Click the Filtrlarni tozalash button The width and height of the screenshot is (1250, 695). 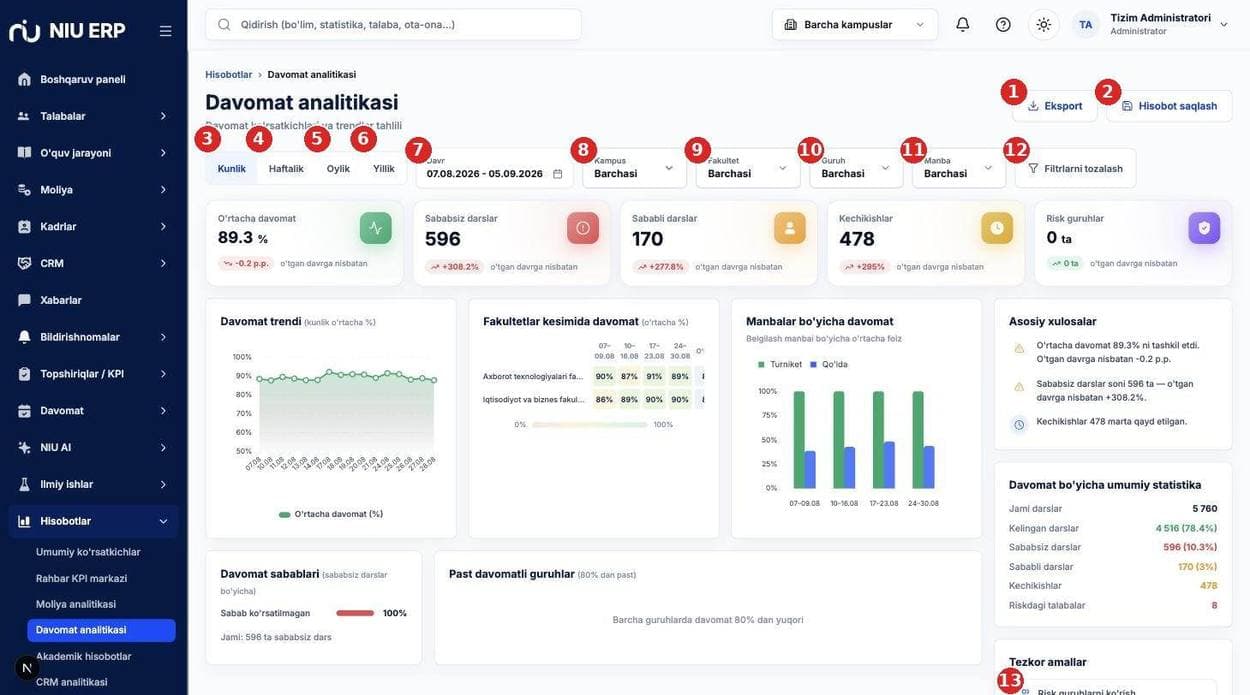coord(1075,168)
